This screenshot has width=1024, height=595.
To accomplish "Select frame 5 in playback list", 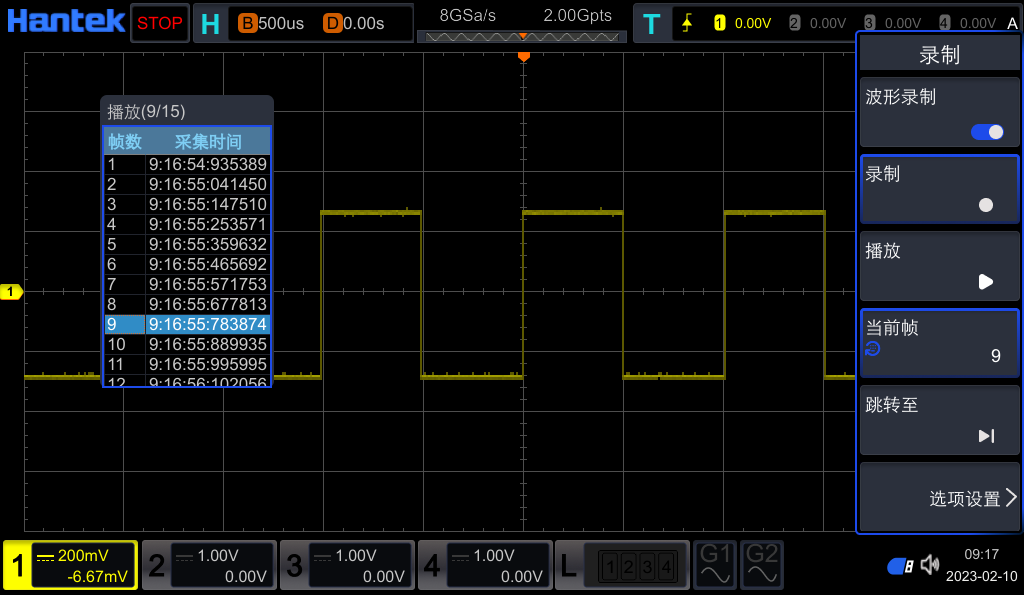I will [187, 244].
